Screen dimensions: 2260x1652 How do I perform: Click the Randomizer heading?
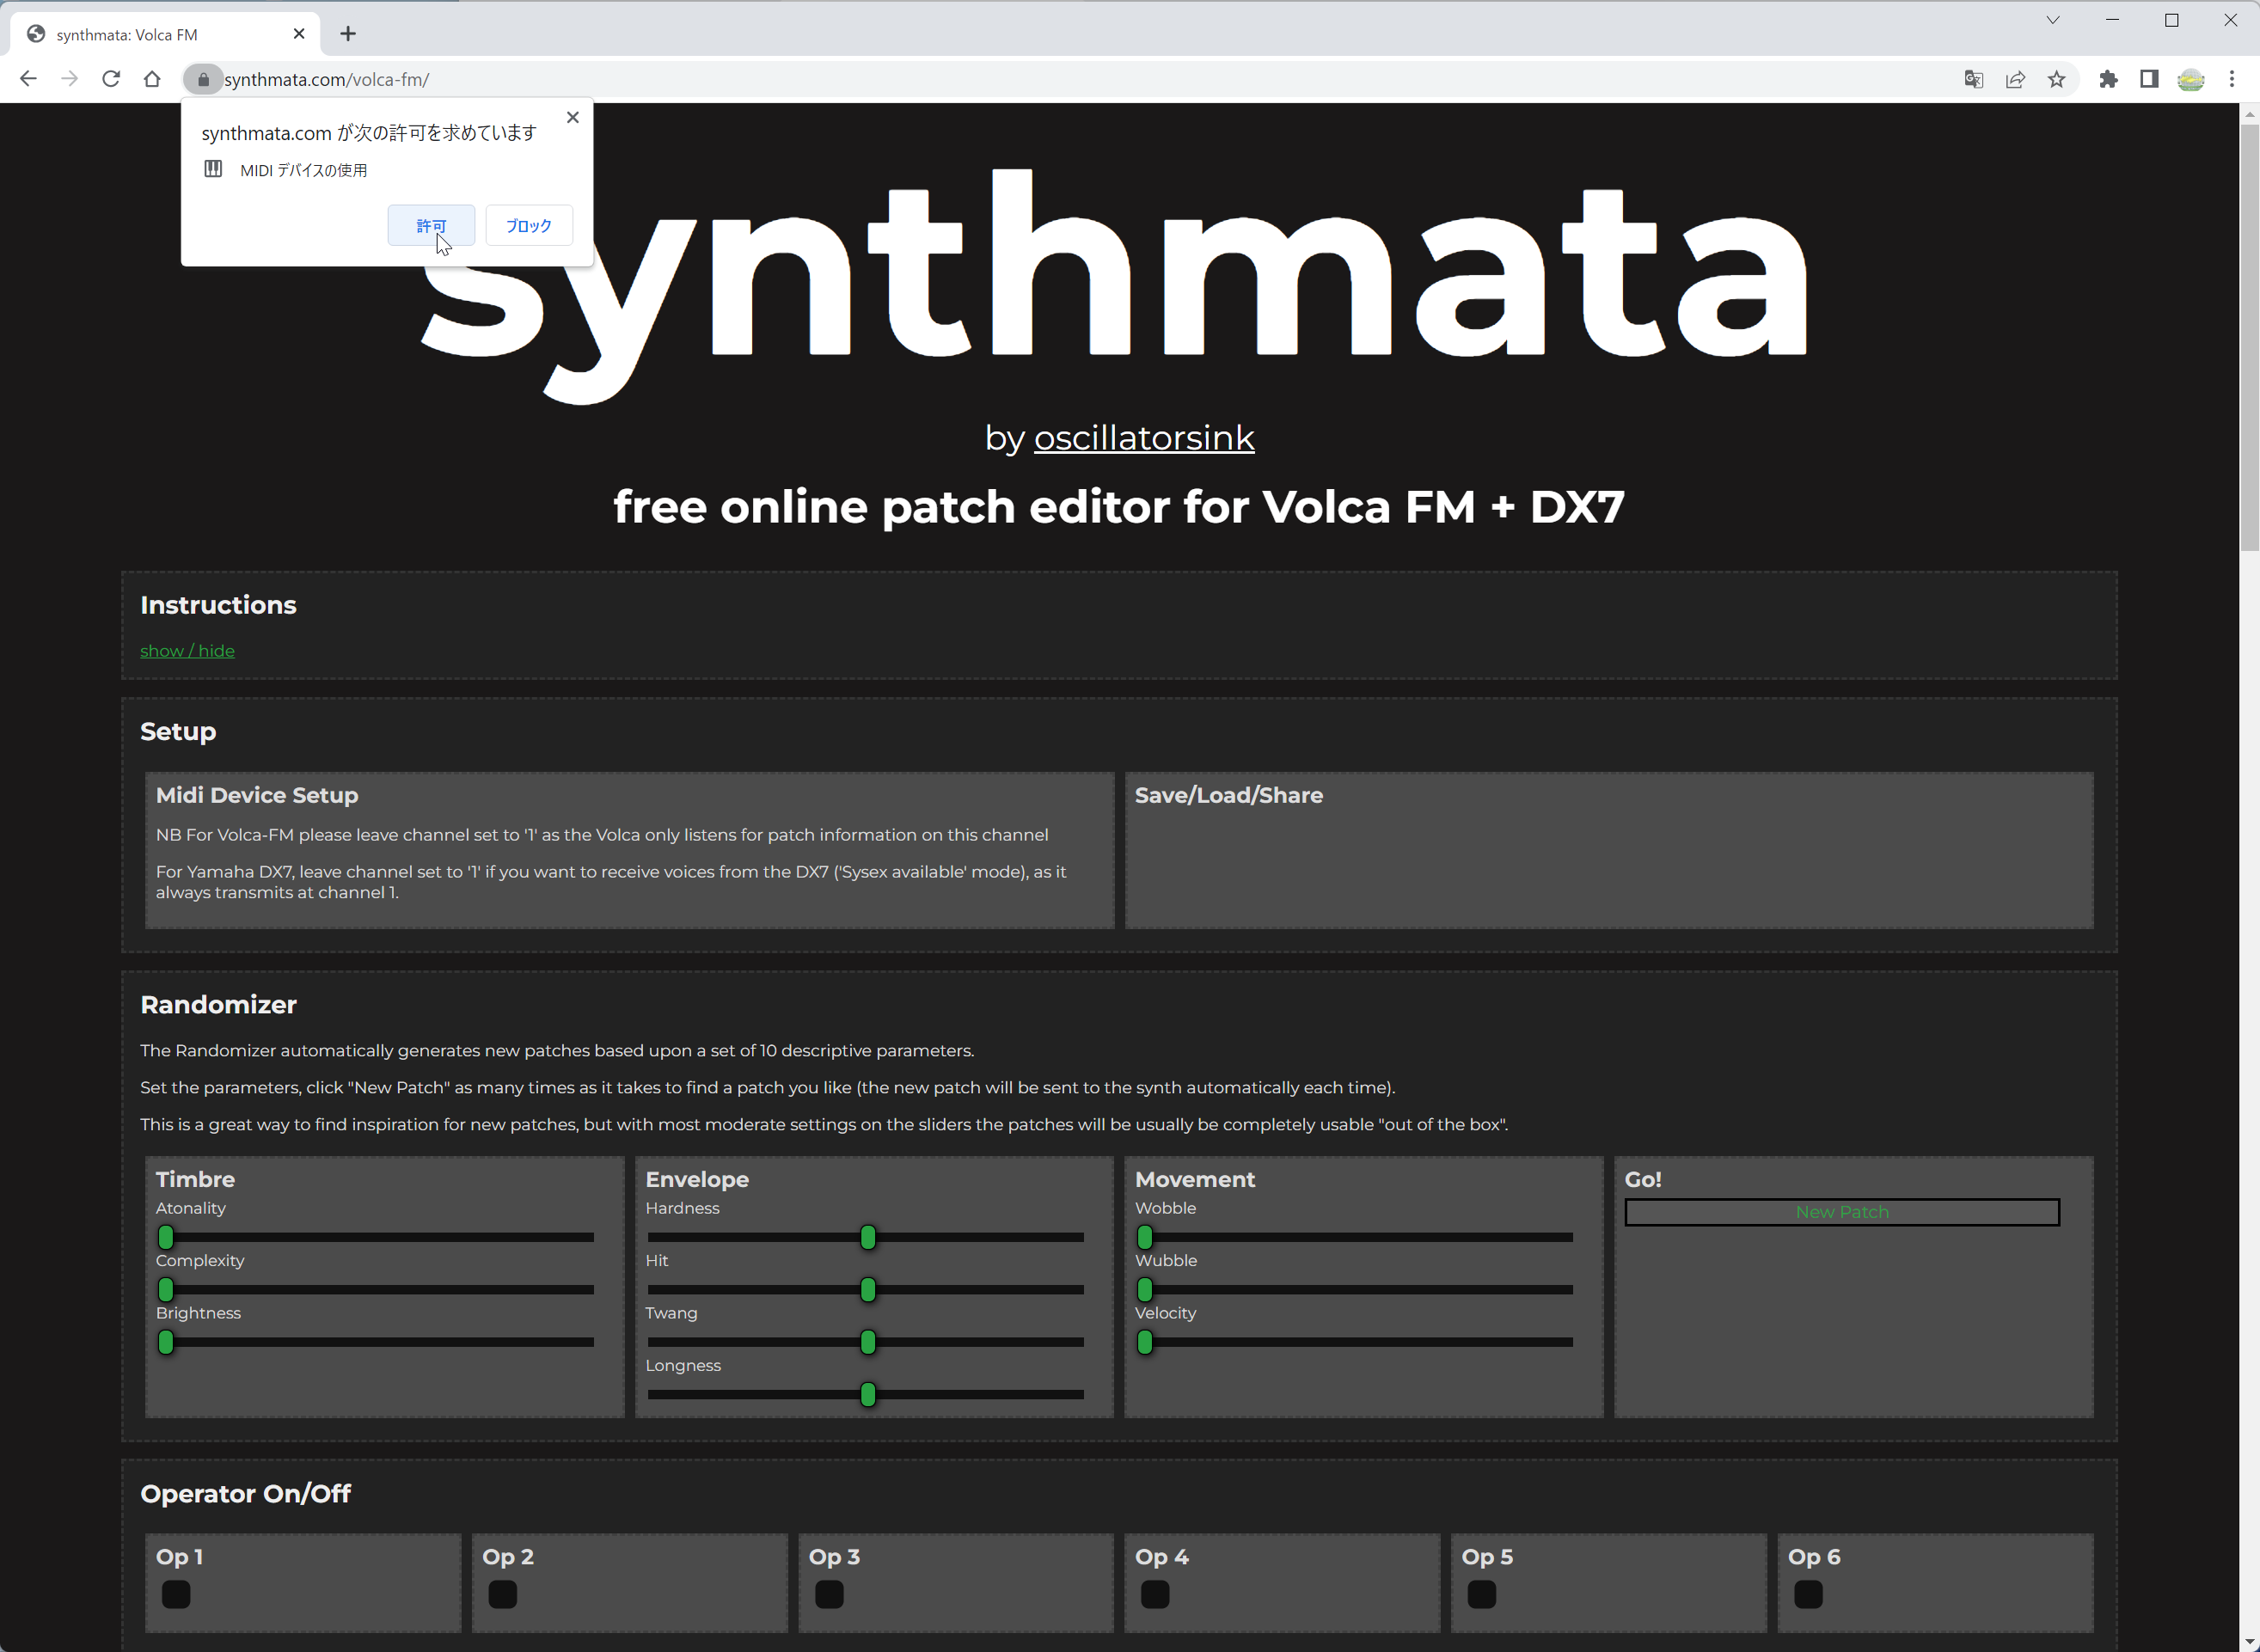[x=218, y=1004]
